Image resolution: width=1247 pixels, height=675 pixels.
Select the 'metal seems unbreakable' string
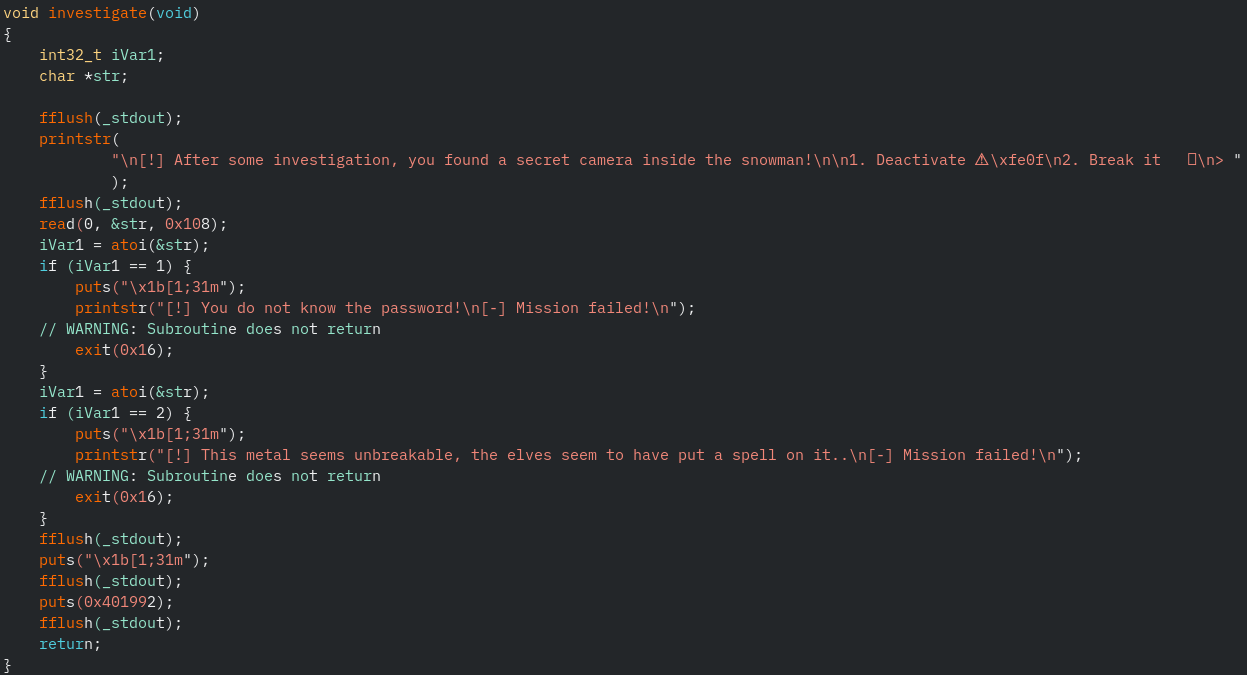click(640, 455)
